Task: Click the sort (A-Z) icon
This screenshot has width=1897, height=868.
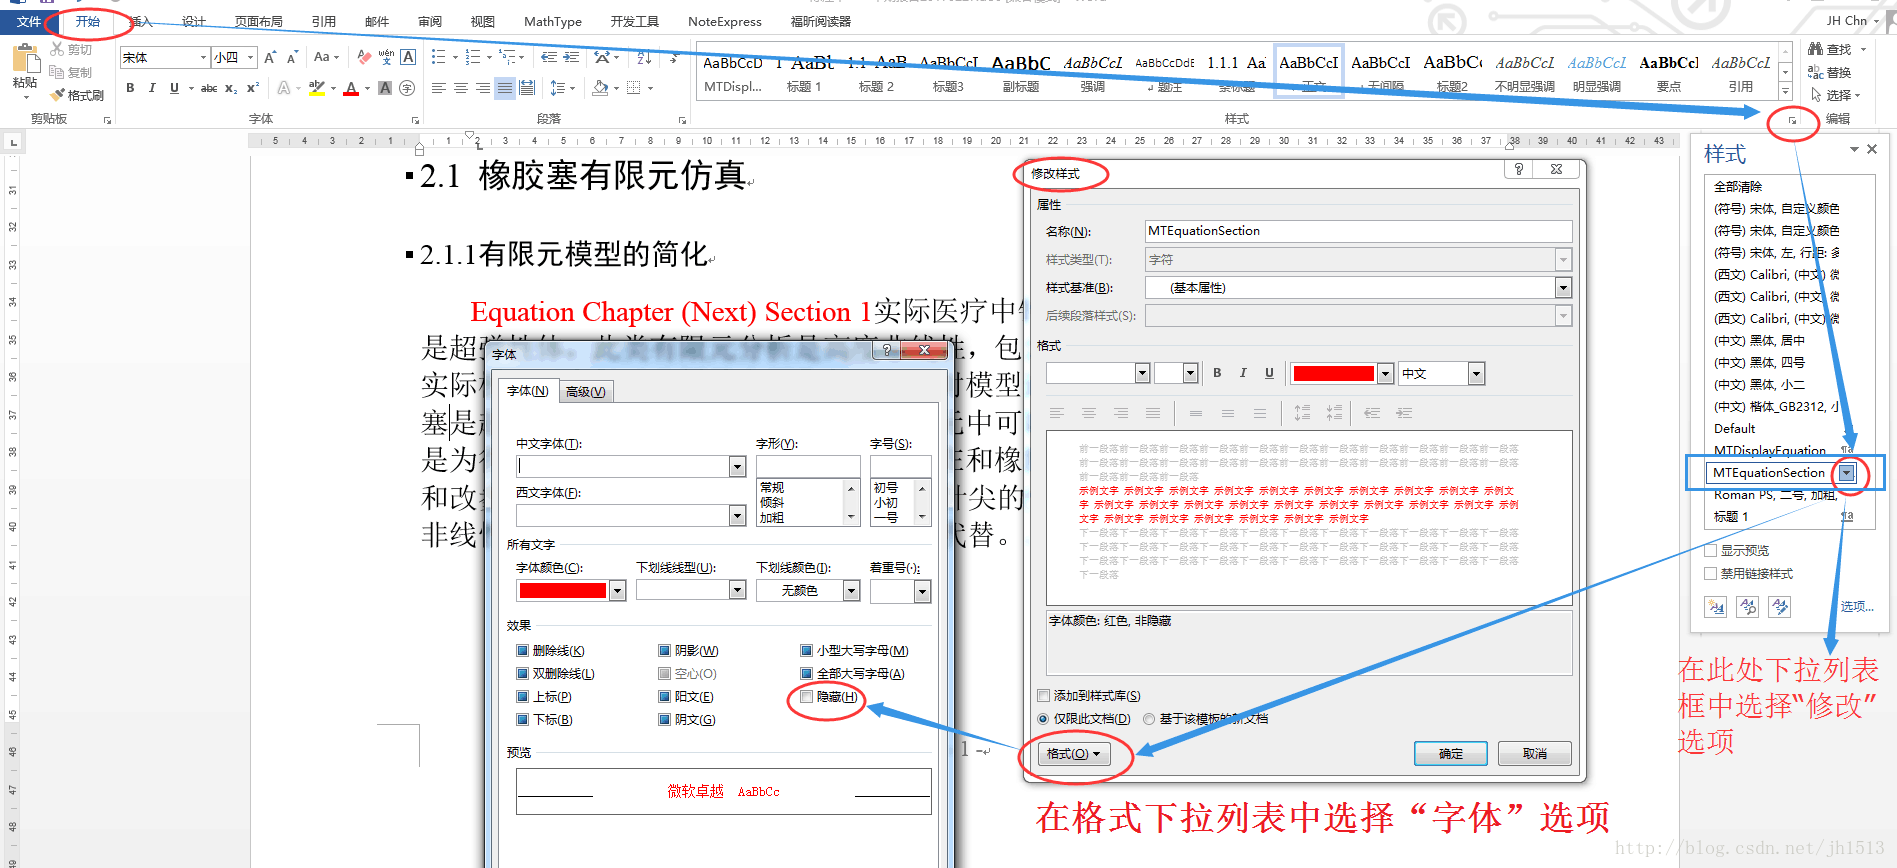Action: point(644,57)
